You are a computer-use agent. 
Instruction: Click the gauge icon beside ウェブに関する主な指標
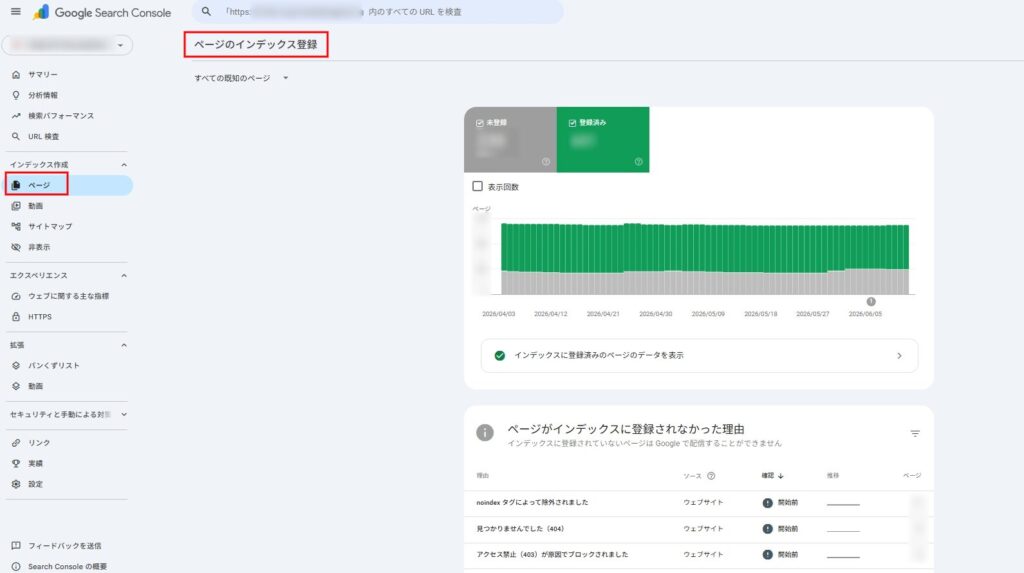click(x=16, y=296)
